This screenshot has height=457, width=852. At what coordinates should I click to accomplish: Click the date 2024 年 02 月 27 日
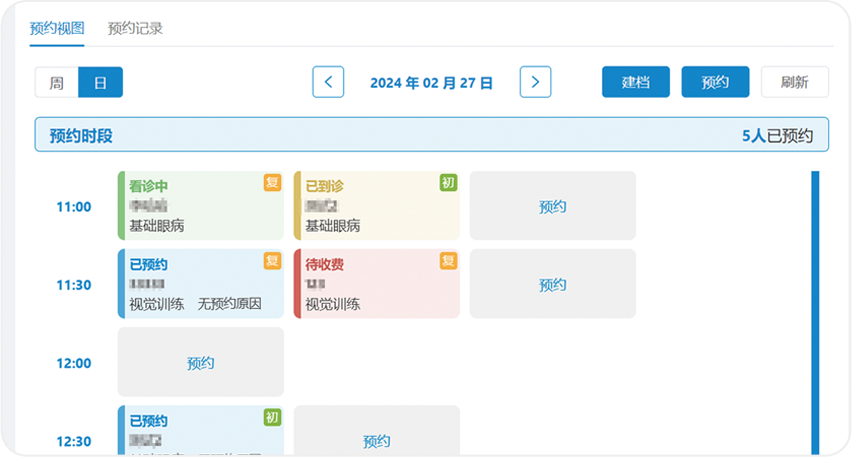(x=431, y=83)
